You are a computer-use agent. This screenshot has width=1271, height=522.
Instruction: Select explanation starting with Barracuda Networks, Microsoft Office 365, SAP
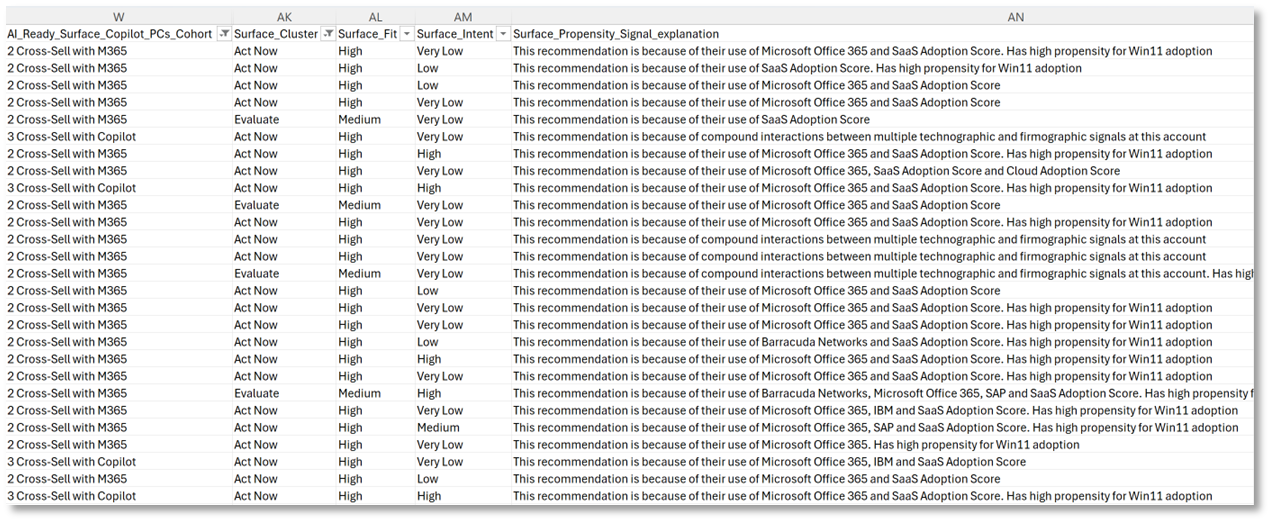[x=883, y=394]
